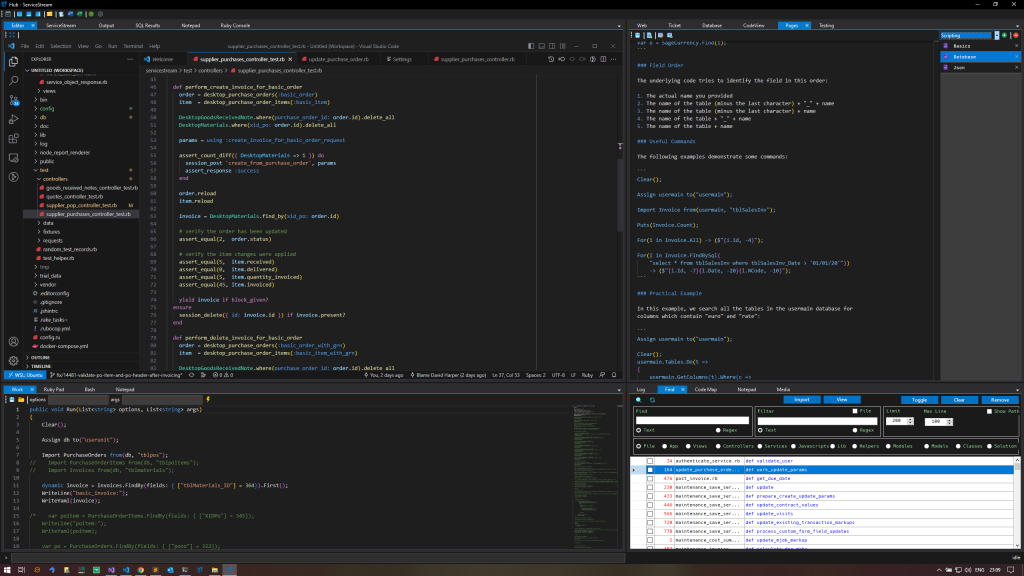1024x576 pixels.
Task: Click the Work panel code minimap
Action: tap(594, 476)
